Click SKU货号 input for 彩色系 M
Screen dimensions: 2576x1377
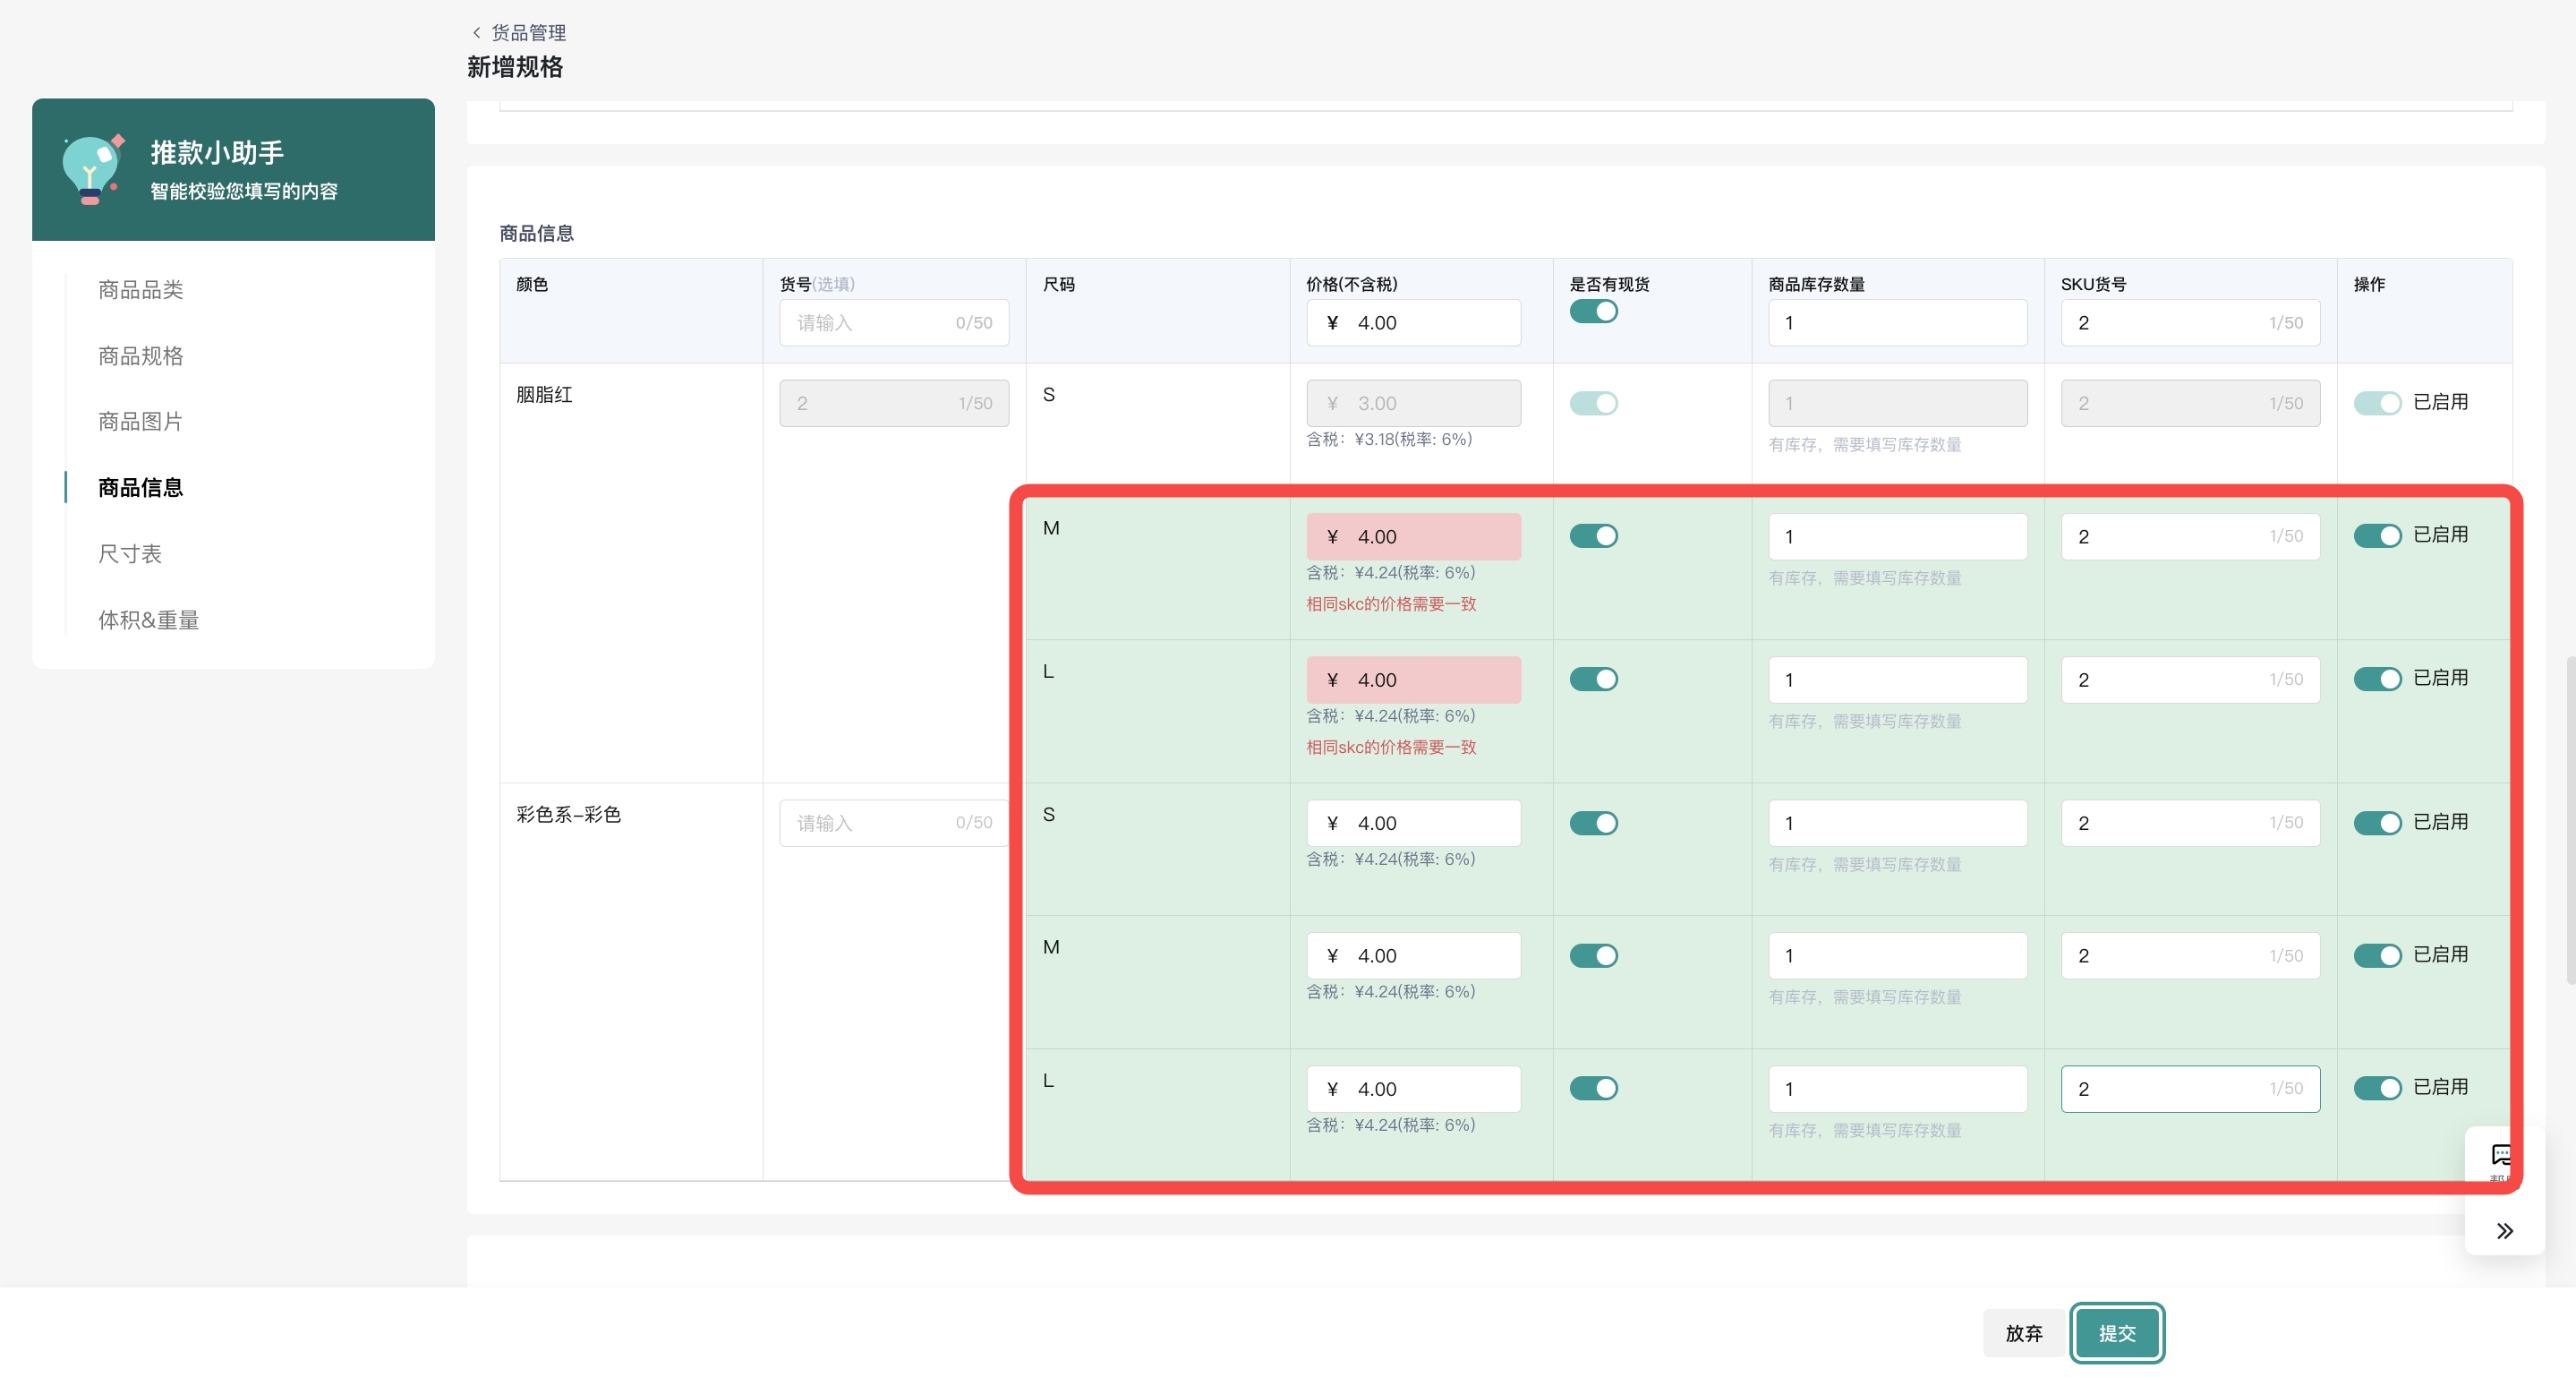[x=2190, y=956]
